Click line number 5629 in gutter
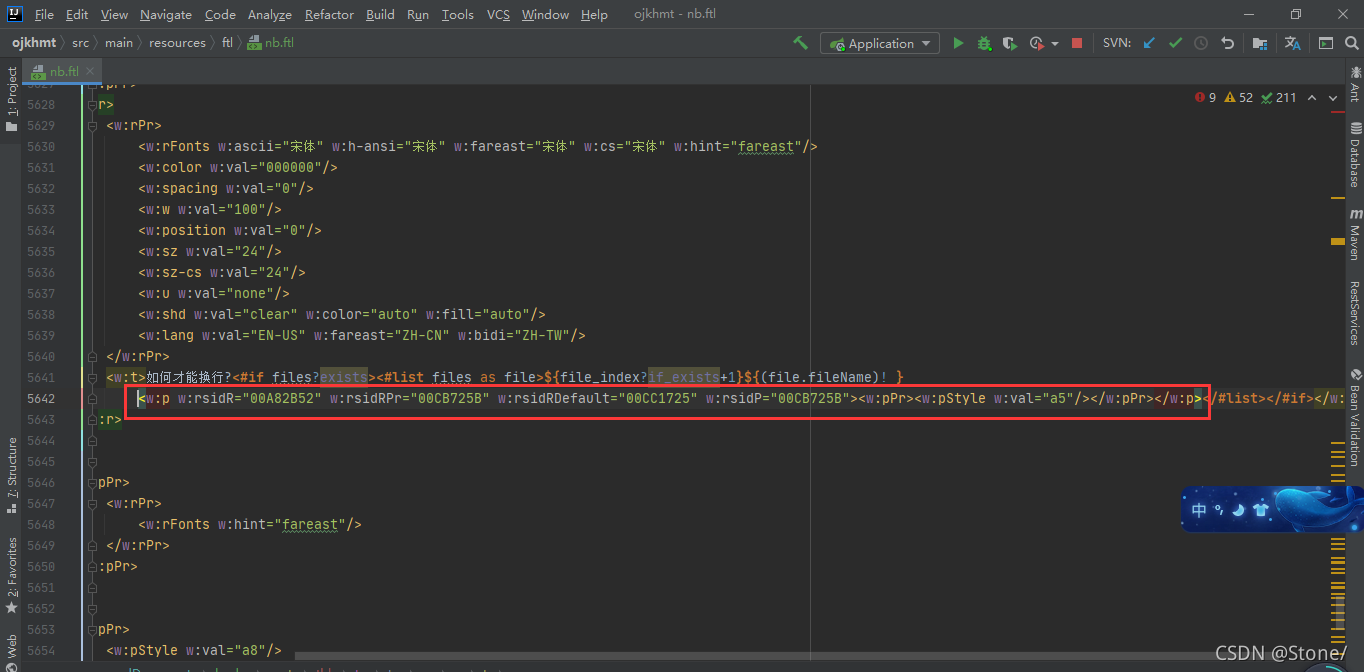1364x672 pixels. [41, 125]
